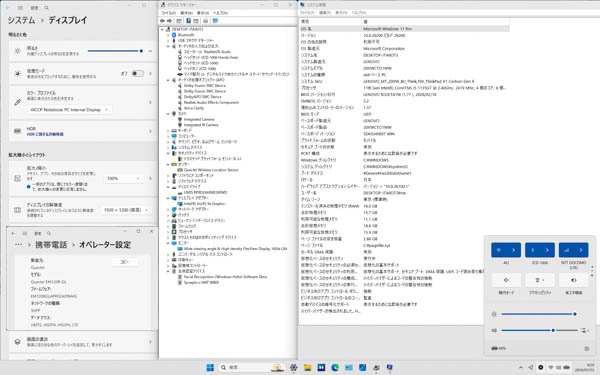Screen dimensions: 600x375
Task: Adjust the brightness slider in Display settings
Action: pos(116,51)
